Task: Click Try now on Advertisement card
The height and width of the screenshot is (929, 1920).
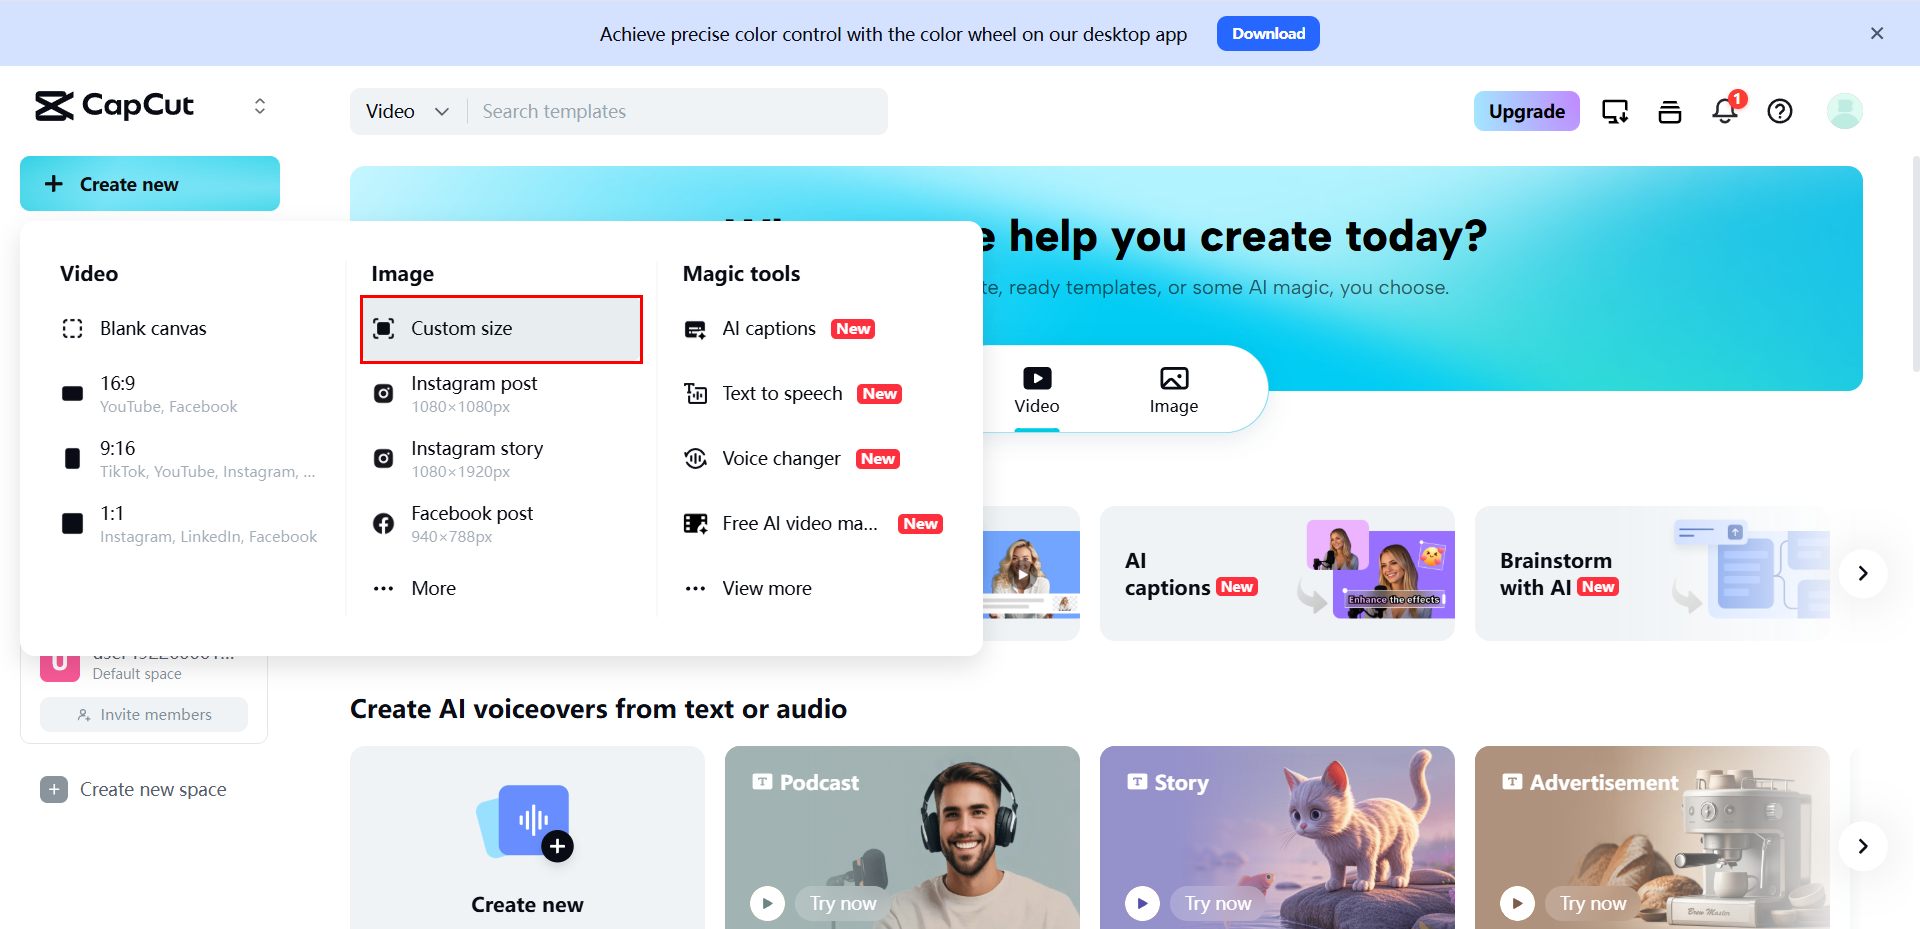Action: 1593,904
